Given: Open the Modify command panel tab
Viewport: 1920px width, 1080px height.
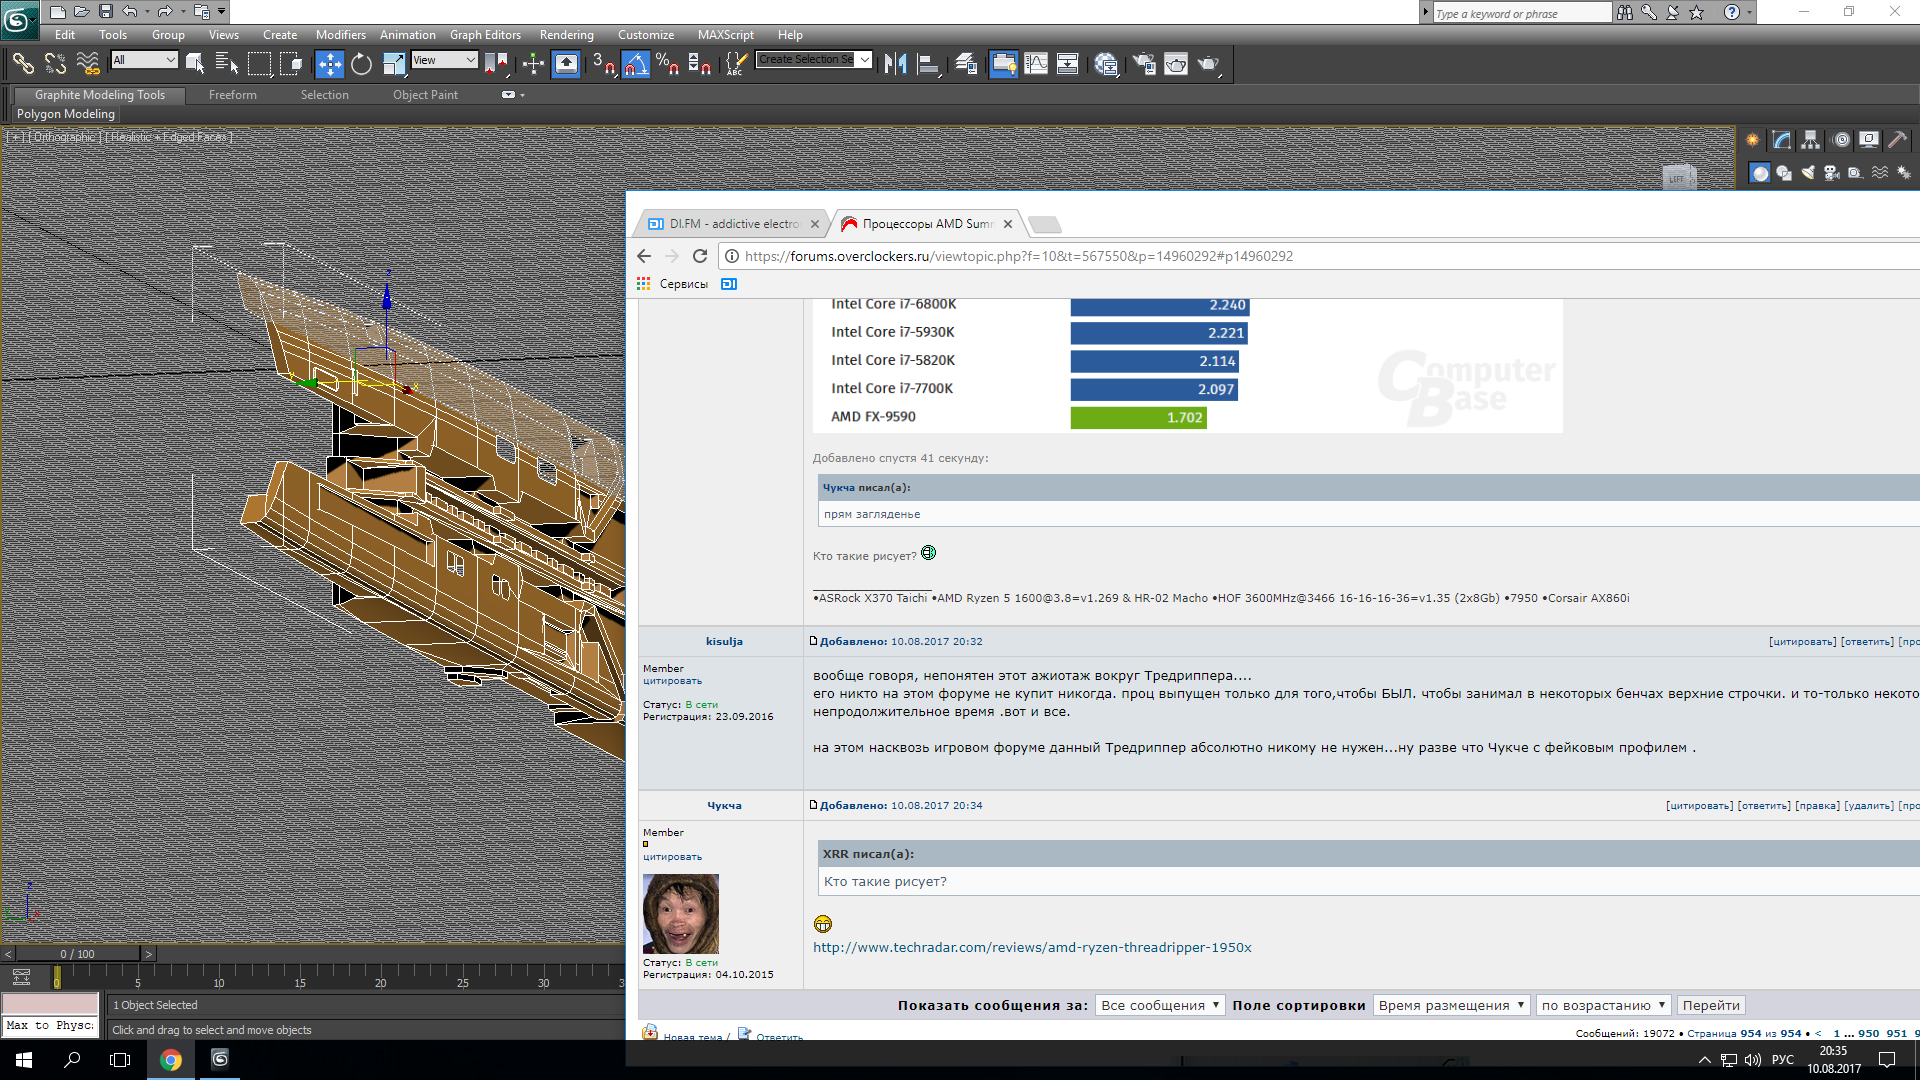Looking at the screenshot, I should pyautogui.click(x=1781, y=140).
